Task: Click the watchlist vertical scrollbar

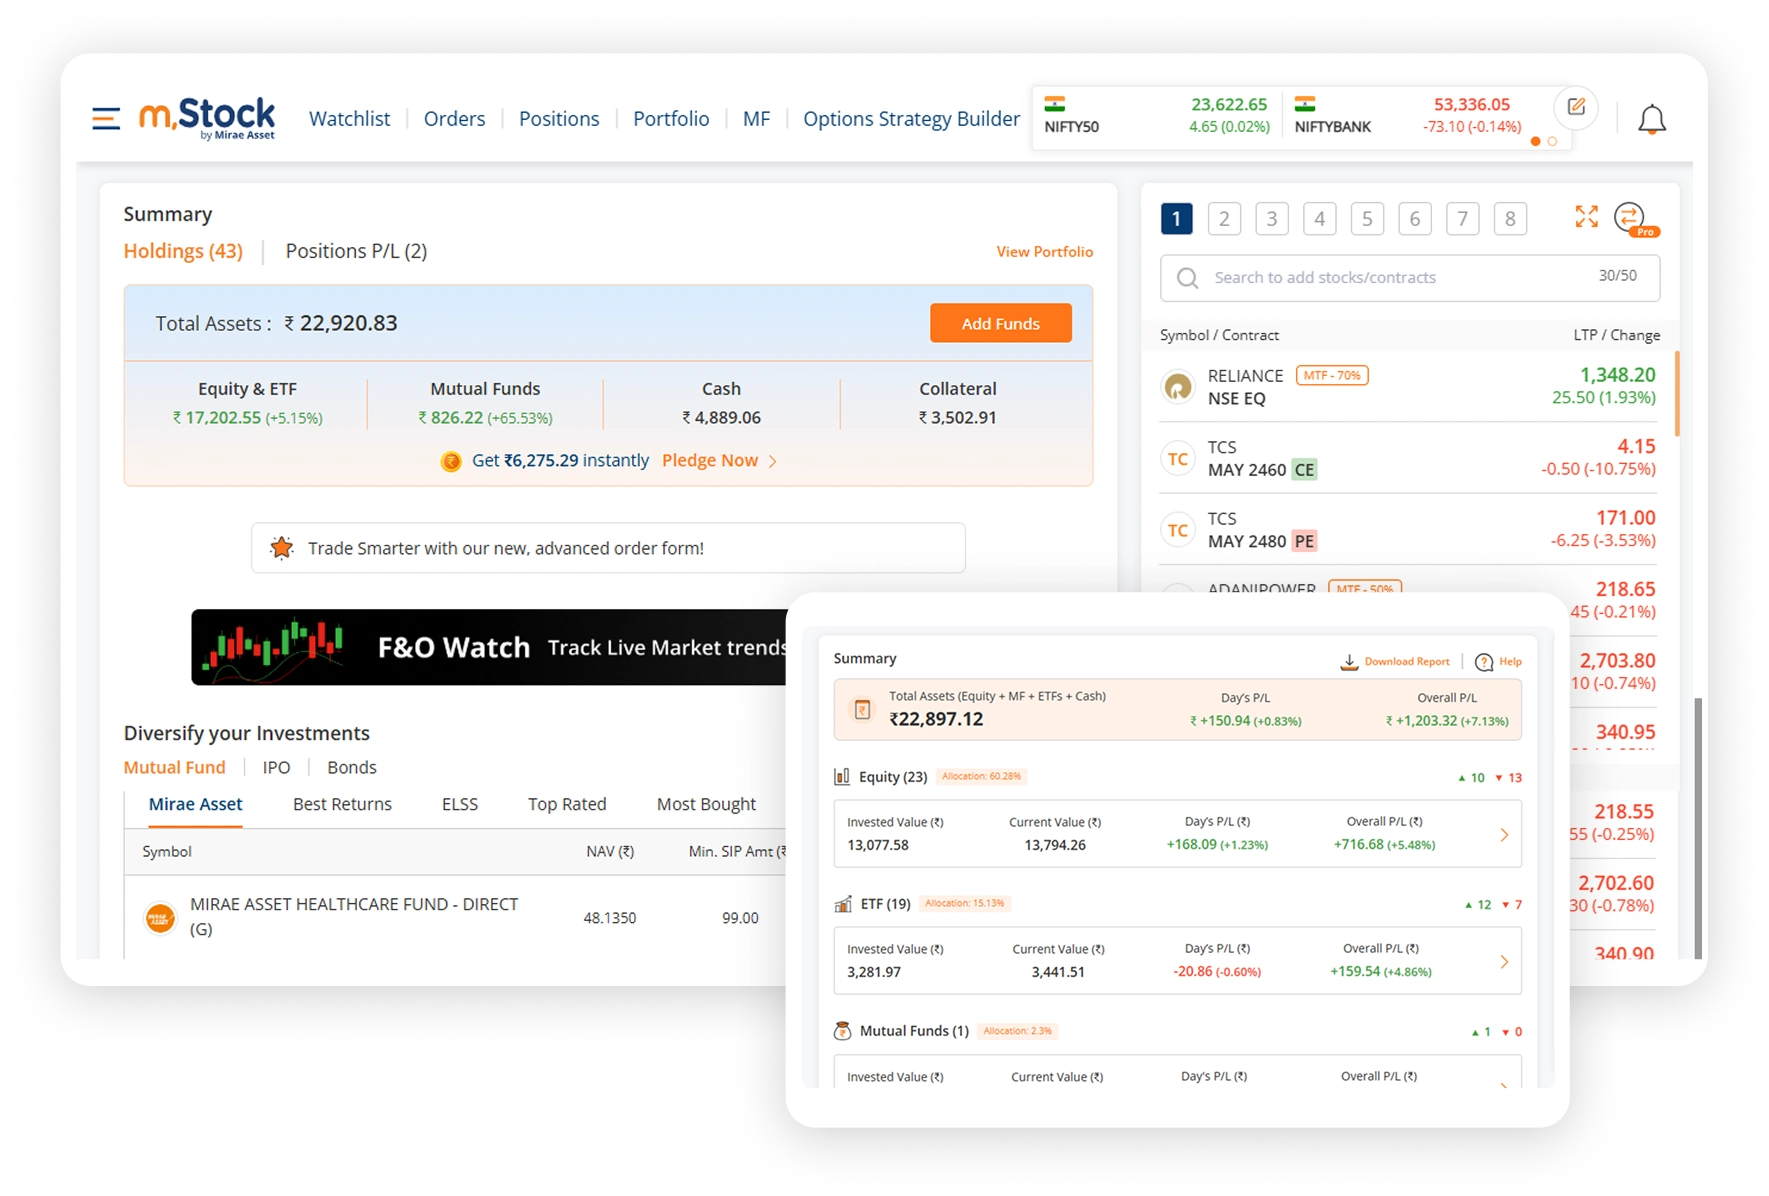Action: (x=1677, y=393)
